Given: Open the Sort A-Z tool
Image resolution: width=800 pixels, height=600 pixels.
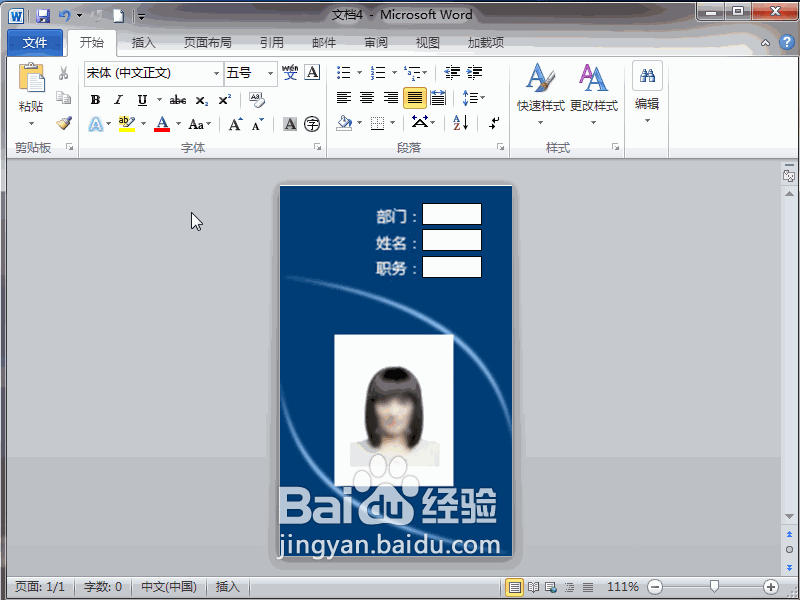Looking at the screenshot, I should click(459, 122).
